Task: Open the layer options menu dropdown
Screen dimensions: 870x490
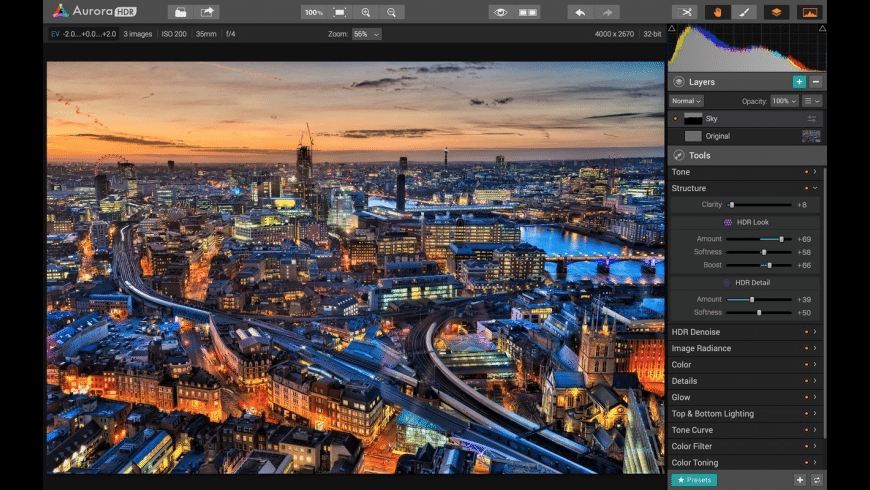Action: [x=812, y=101]
